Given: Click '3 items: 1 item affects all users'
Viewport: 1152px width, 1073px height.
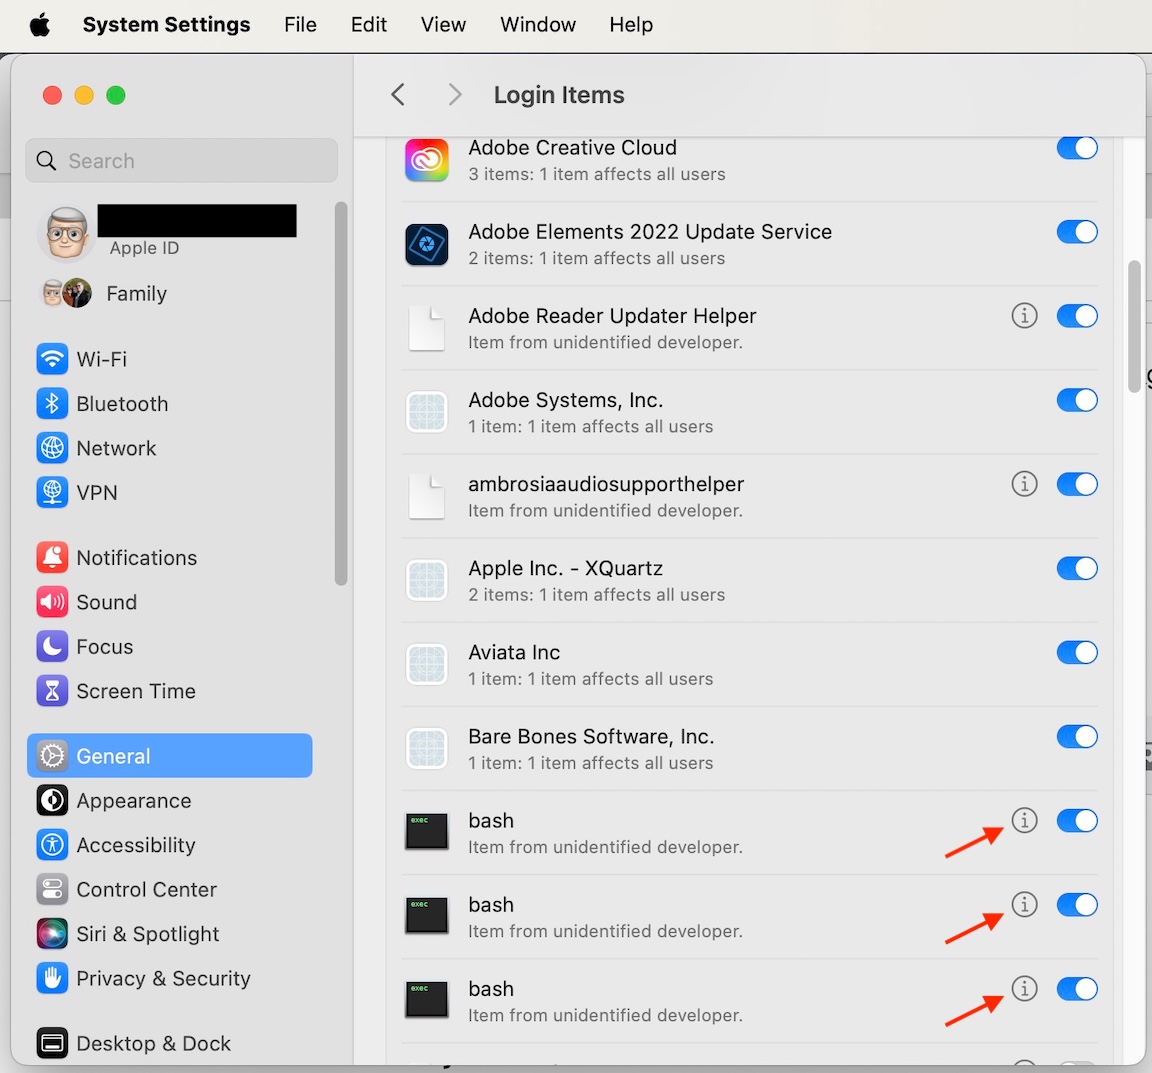Looking at the screenshot, I should (x=597, y=174).
